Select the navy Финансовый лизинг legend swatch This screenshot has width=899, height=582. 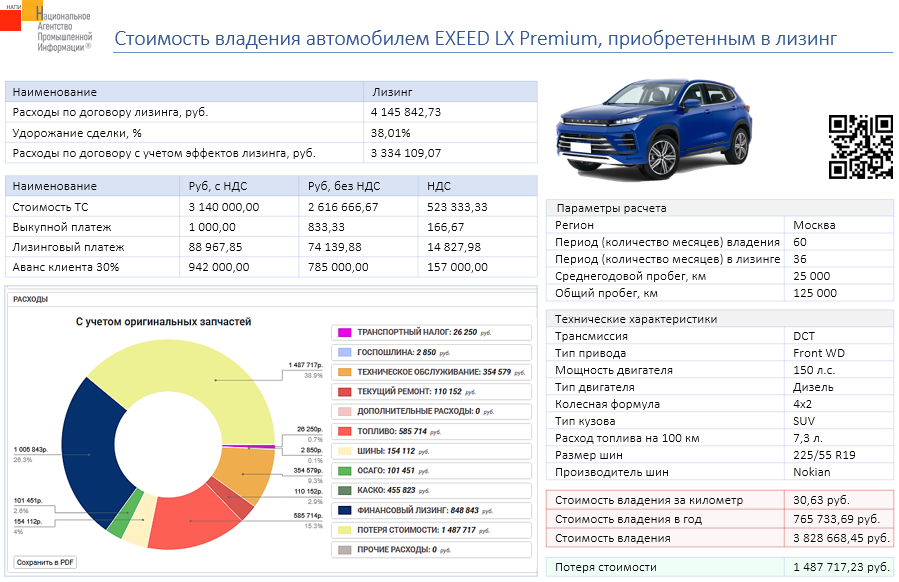(344, 510)
